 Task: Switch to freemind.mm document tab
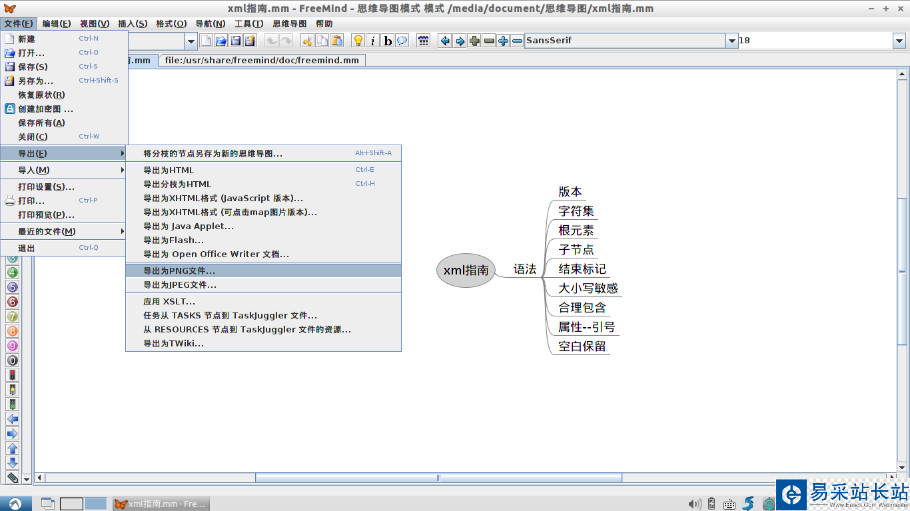[x=262, y=60]
